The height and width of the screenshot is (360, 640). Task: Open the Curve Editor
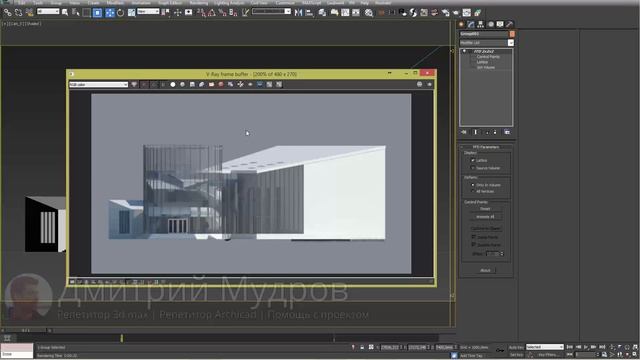tap(345, 13)
